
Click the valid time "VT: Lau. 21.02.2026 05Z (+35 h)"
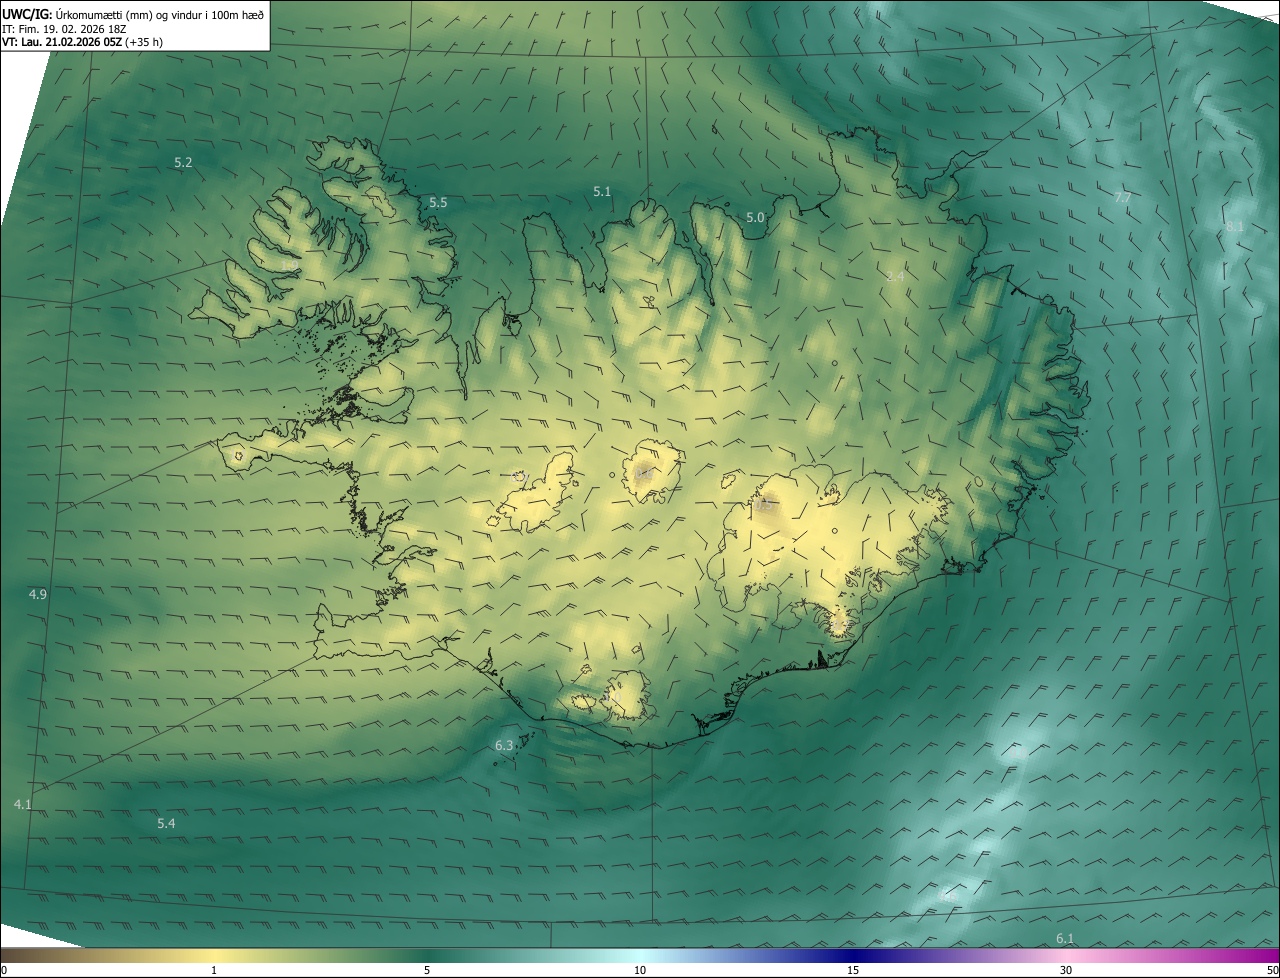tap(83, 42)
